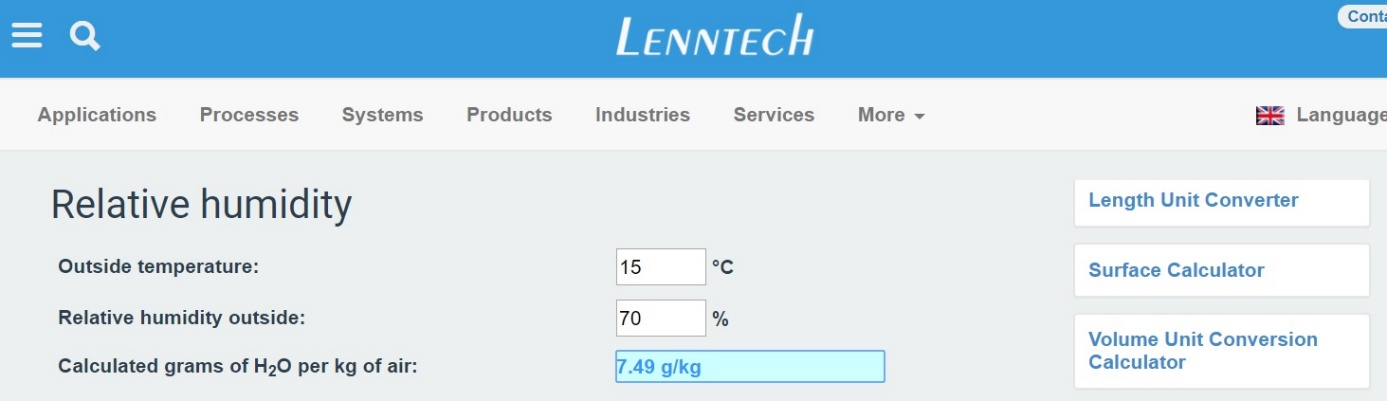The height and width of the screenshot is (401, 1387).
Task: Open the Applications menu
Action: click(x=97, y=115)
